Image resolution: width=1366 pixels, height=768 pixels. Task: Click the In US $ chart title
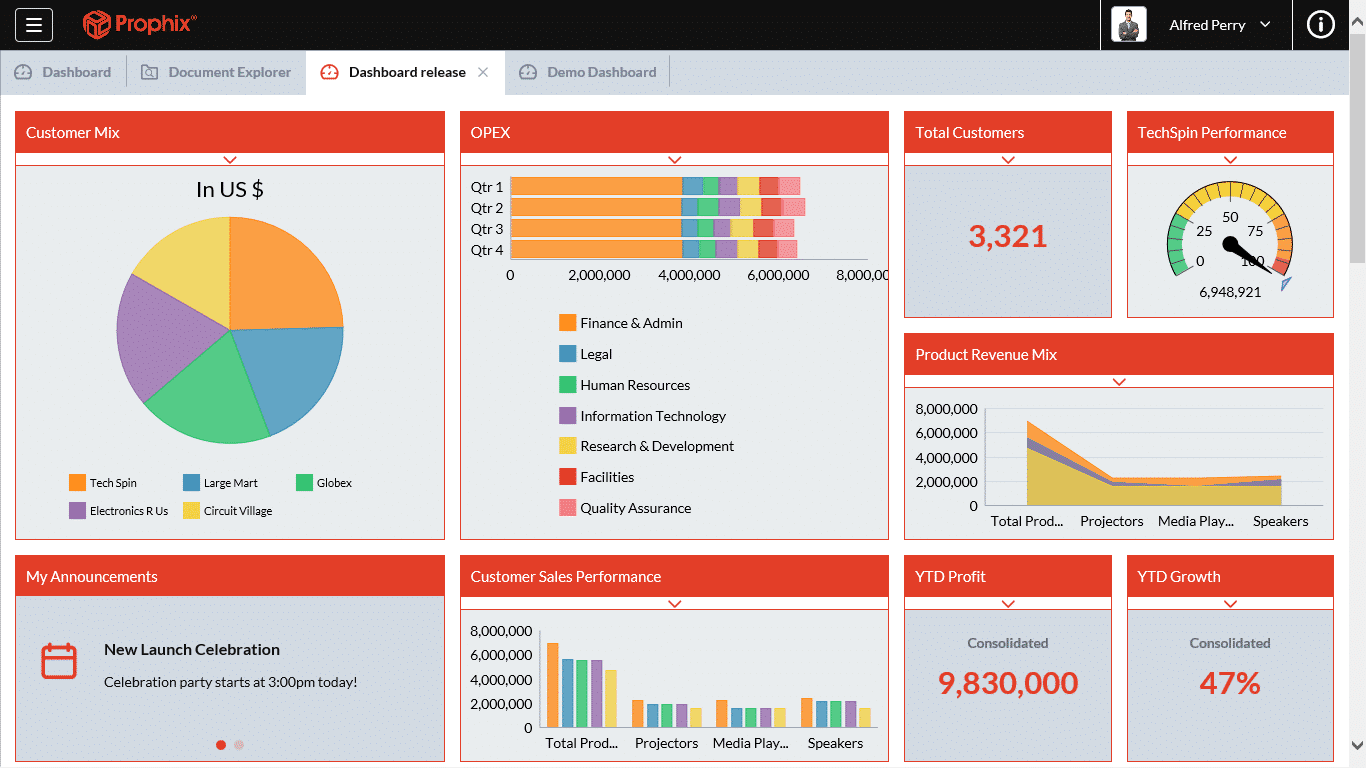pos(230,189)
